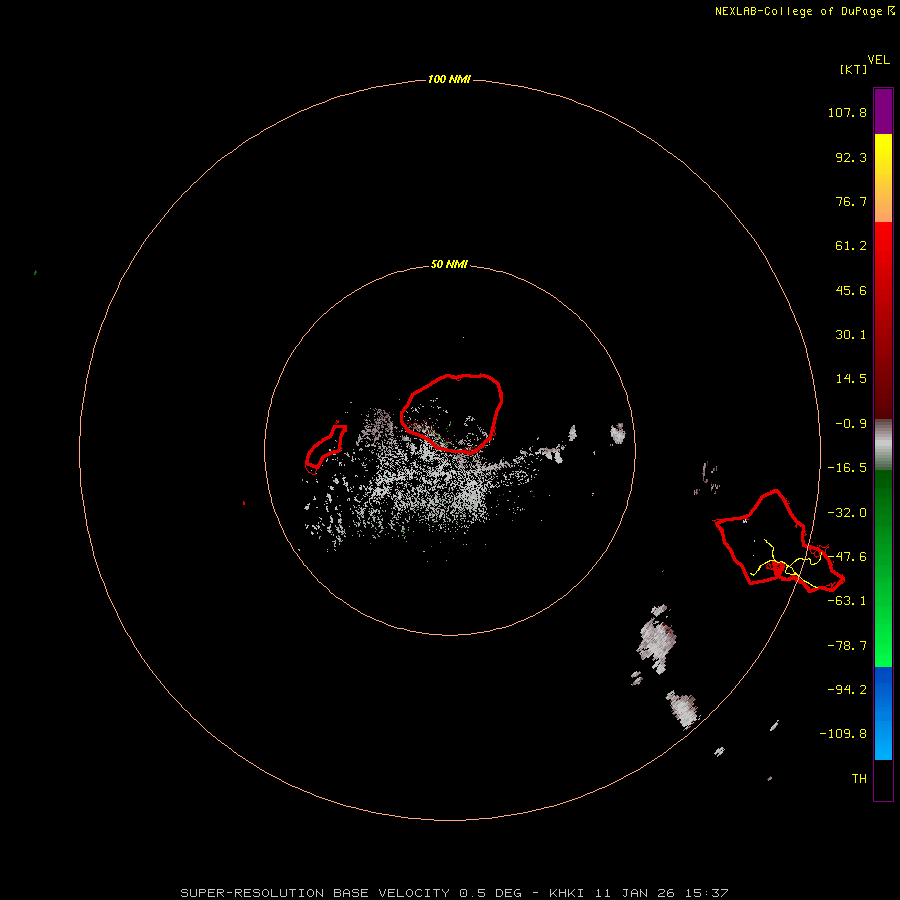Screen dimensions: 900x900
Task: Click the TH legend label
Action: 859,779
